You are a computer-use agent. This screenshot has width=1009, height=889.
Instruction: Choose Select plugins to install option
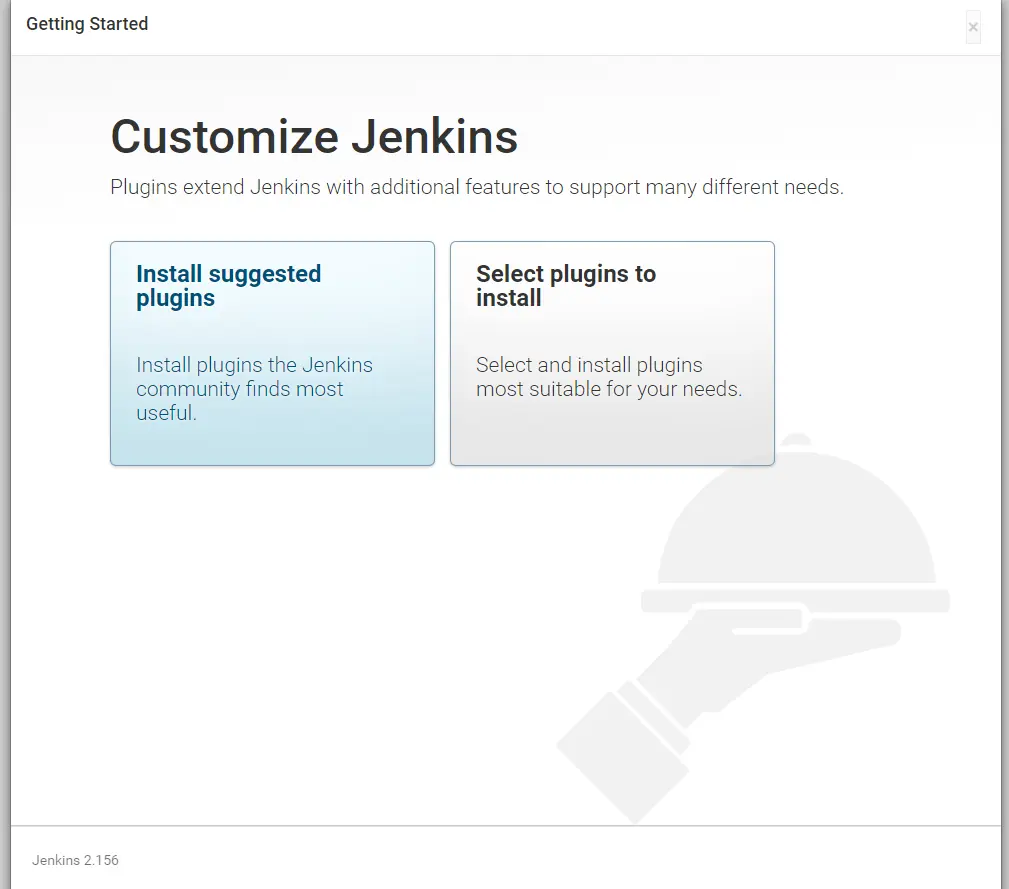pyautogui.click(x=612, y=353)
